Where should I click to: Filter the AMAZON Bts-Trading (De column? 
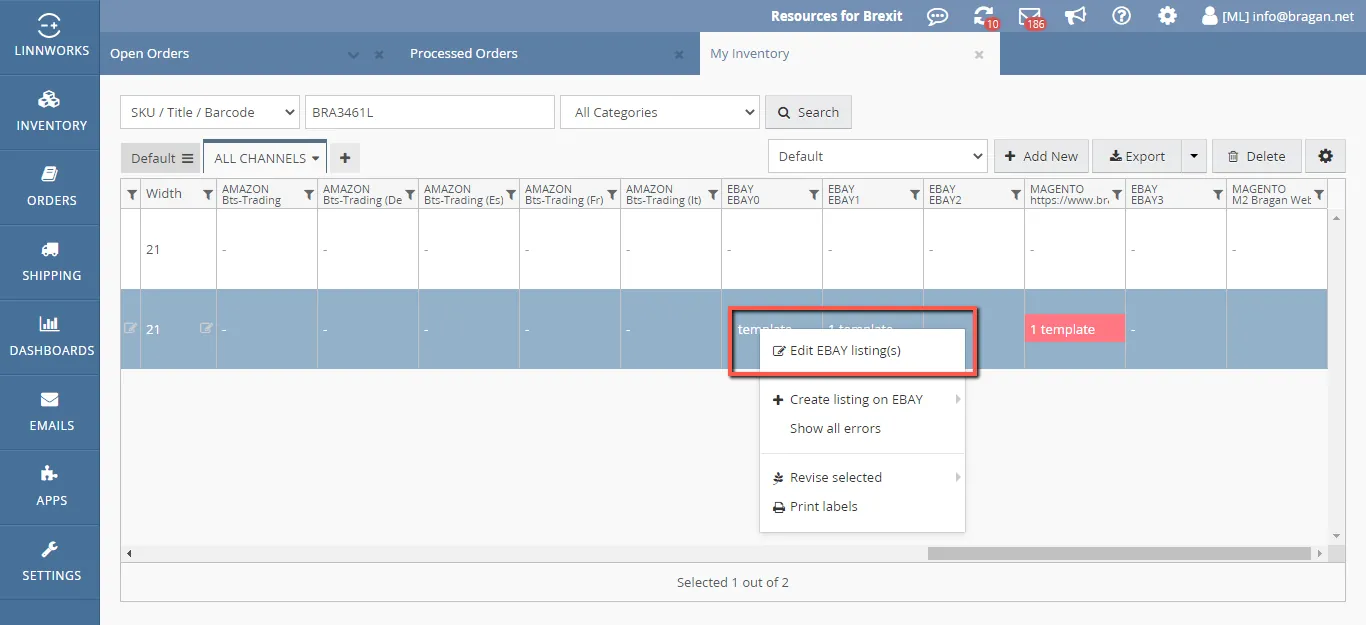(410, 194)
